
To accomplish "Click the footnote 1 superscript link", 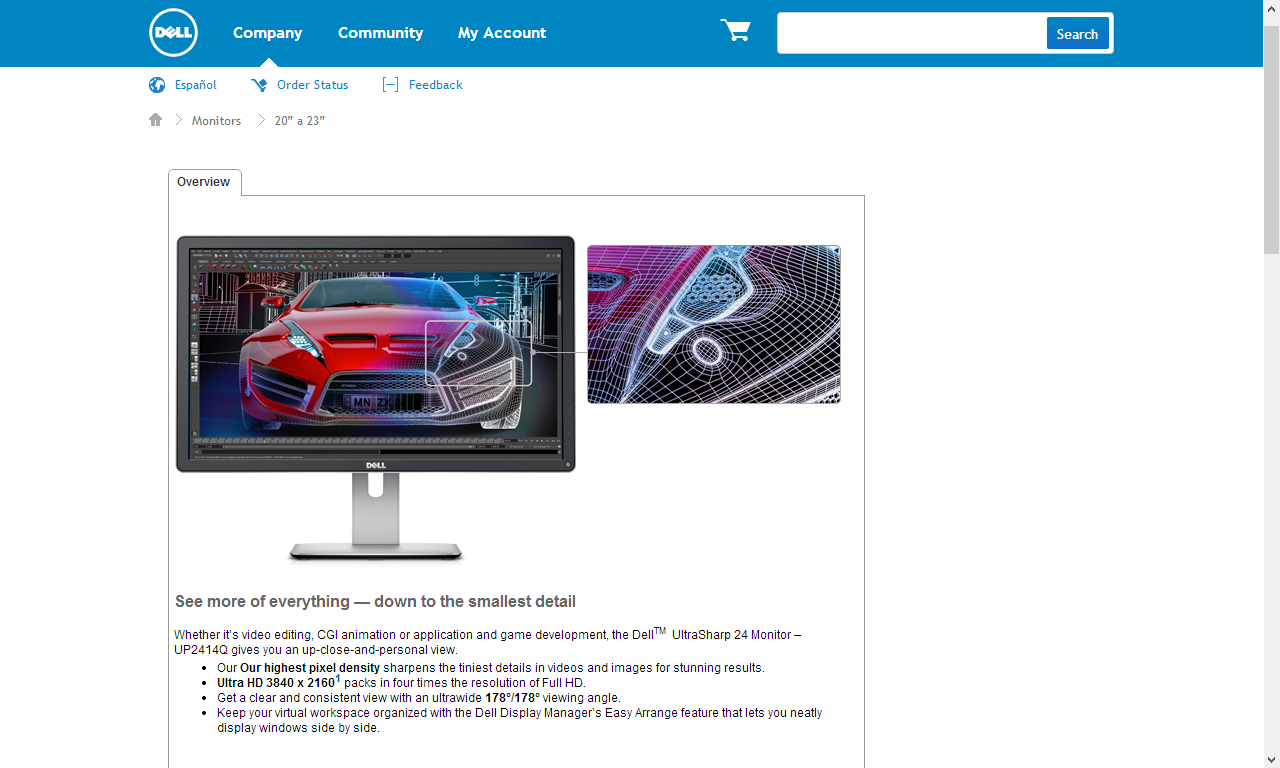I will (338, 679).
